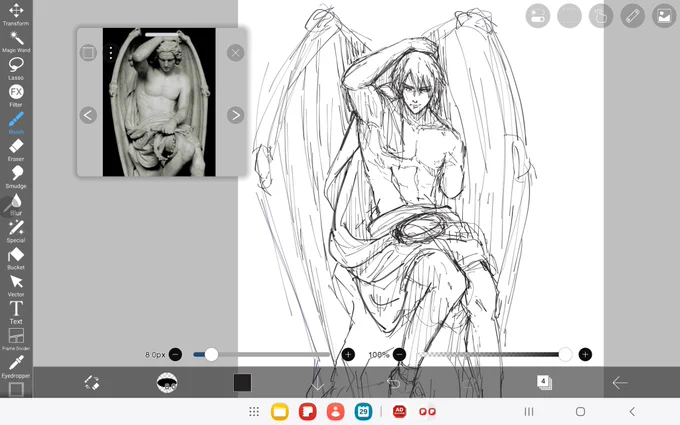Open the AD blocker app icon
The image size is (680, 425).
399,412
